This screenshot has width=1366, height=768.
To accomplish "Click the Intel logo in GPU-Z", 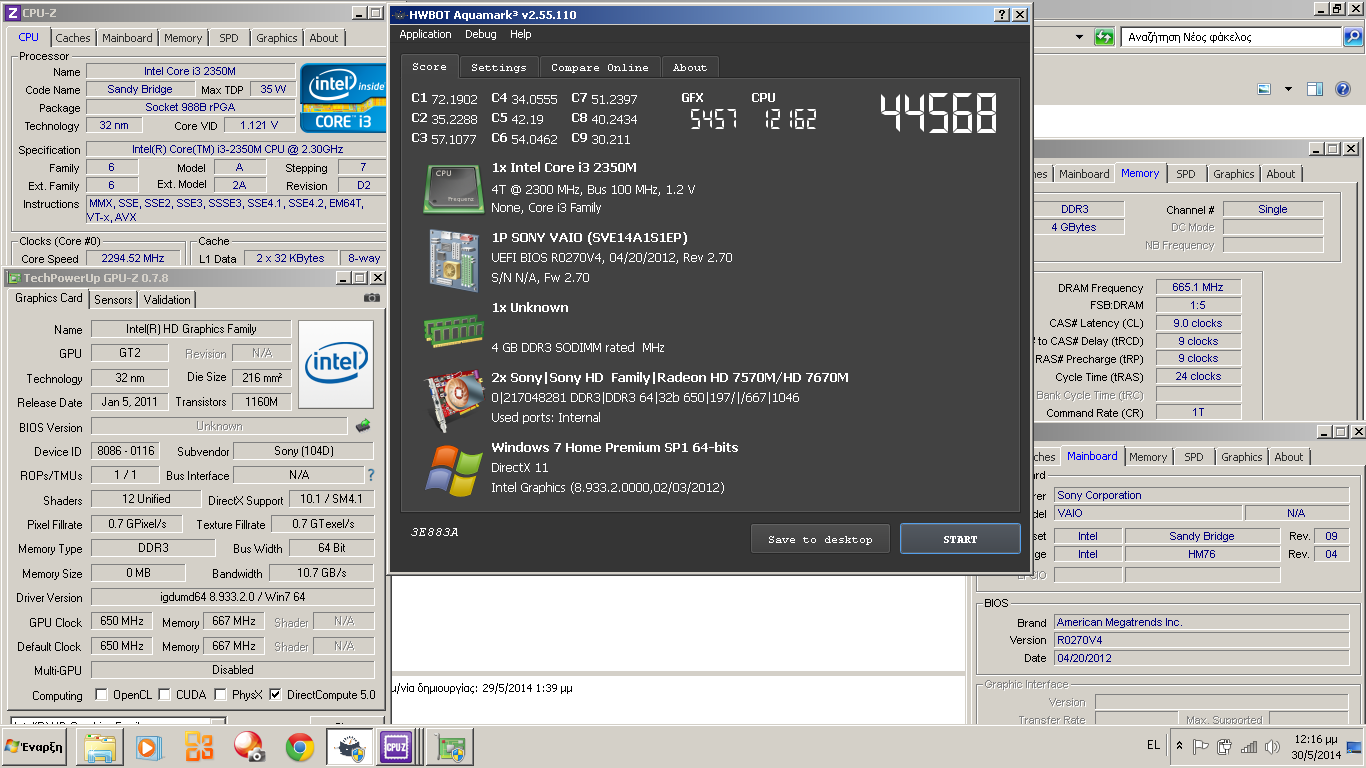I will (336, 363).
